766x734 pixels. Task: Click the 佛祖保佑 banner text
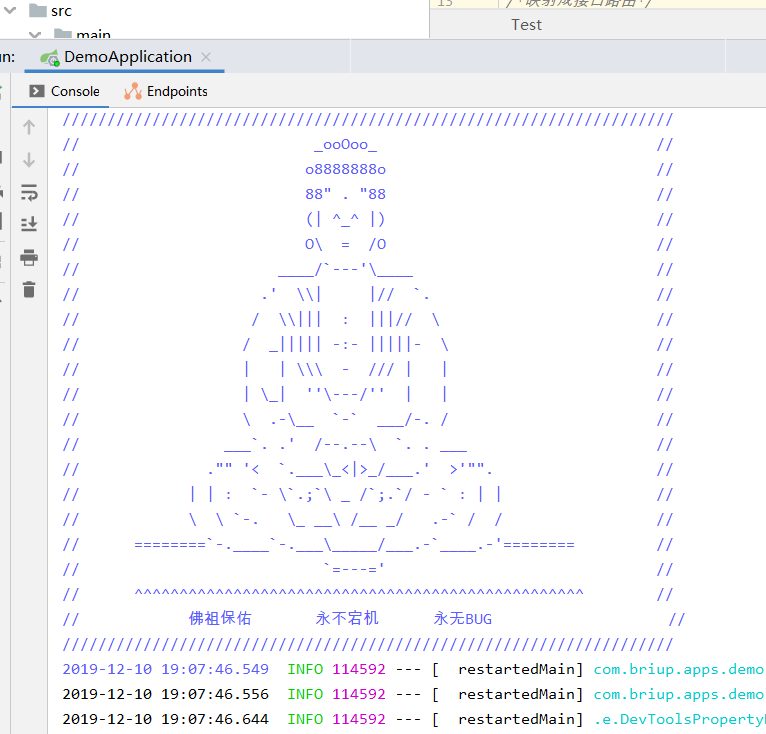coord(220,618)
